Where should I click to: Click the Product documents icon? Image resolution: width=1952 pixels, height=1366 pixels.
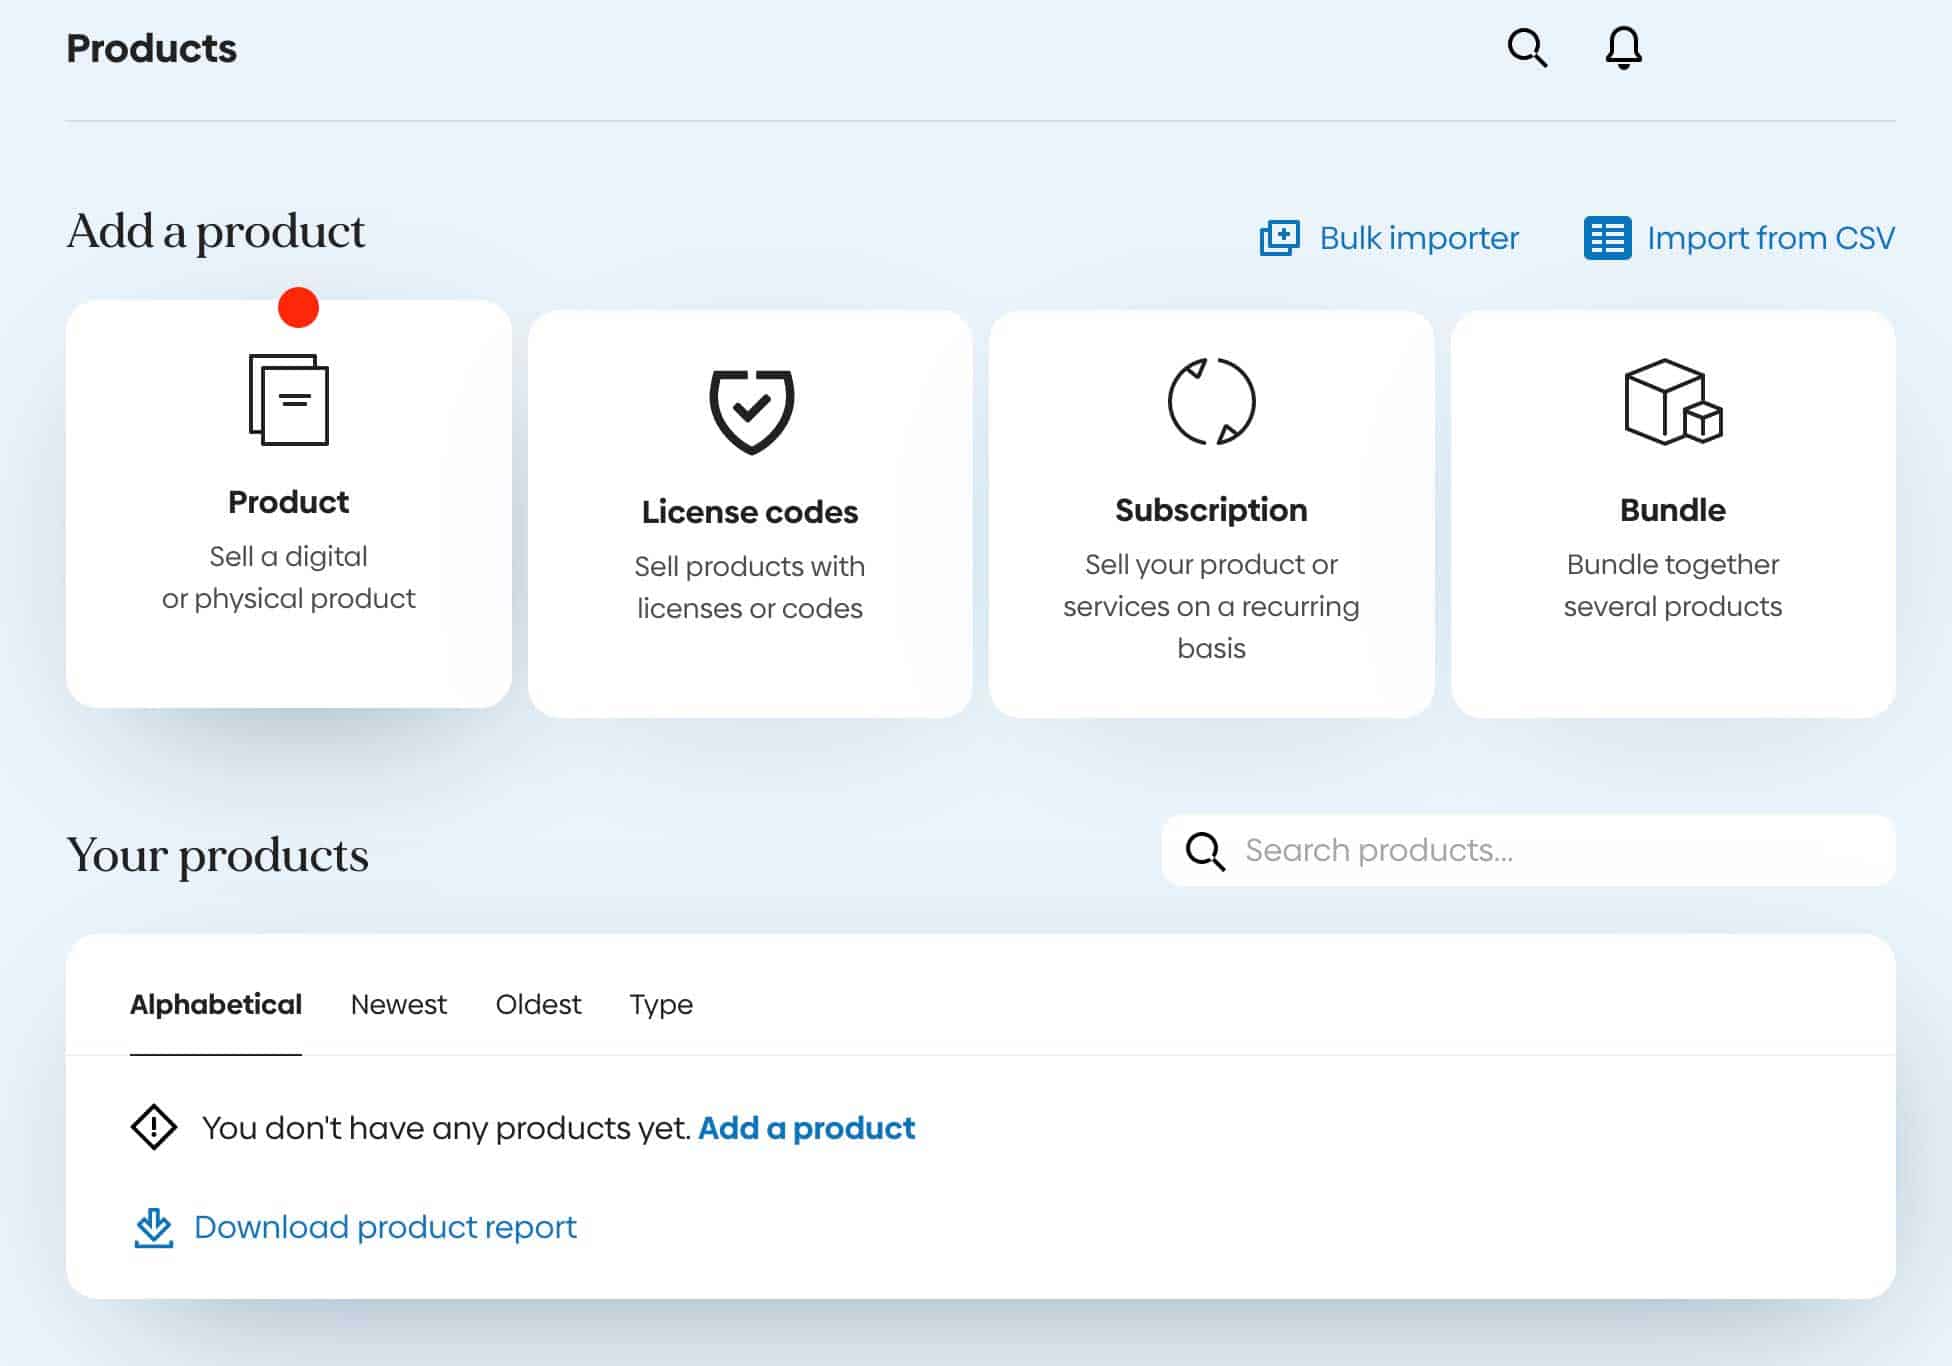[289, 400]
